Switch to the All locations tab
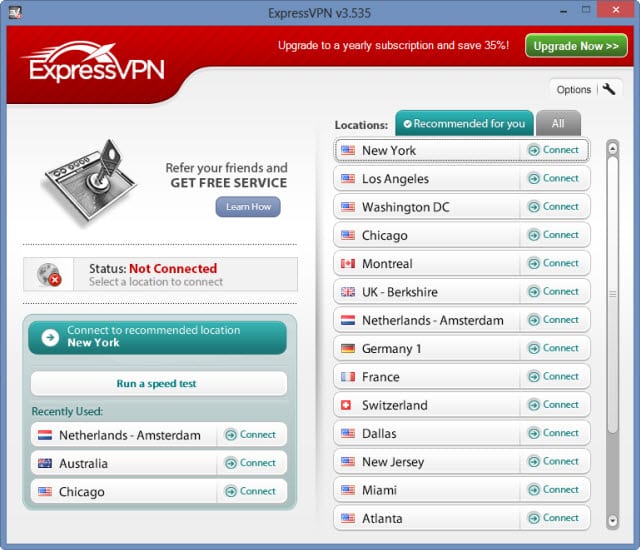 (558, 123)
